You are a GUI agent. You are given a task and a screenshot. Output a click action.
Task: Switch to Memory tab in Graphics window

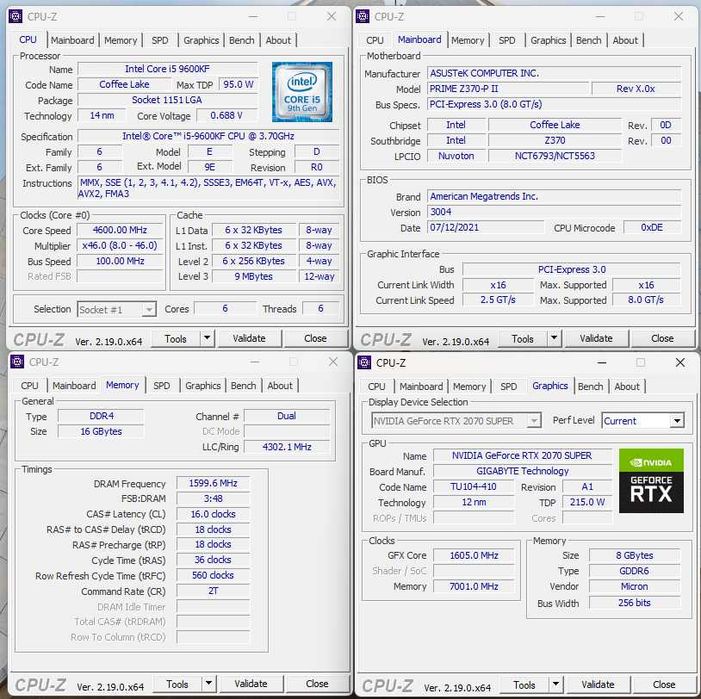pos(469,386)
